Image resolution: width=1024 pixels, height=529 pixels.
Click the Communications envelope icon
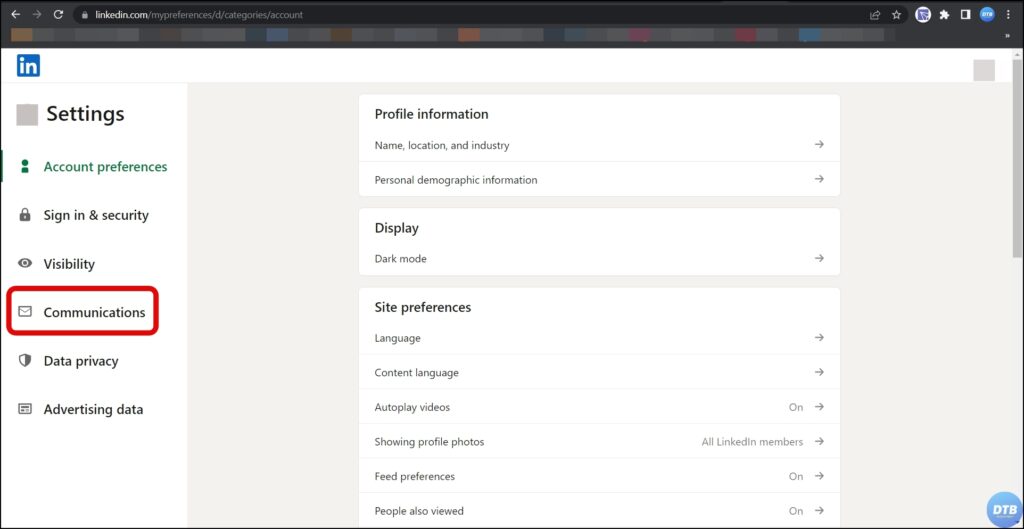point(25,312)
